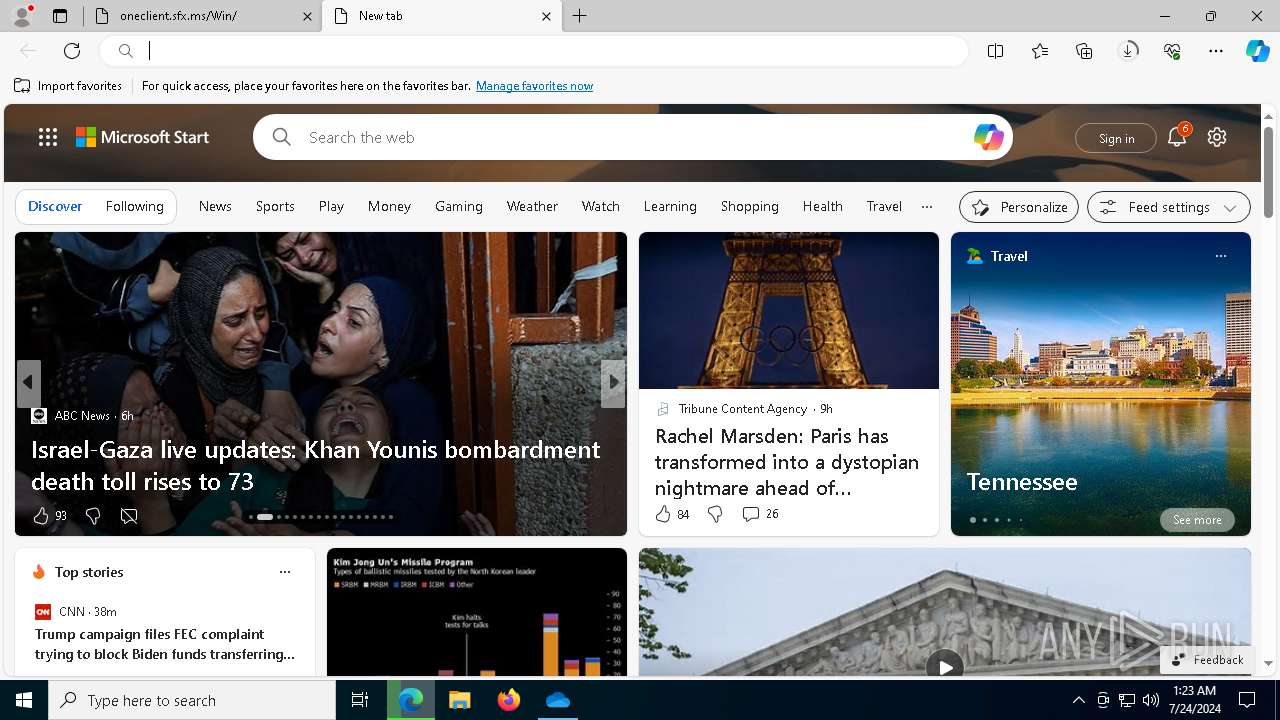The image size is (1280, 720).
Task: Open the Shopping category
Action: [x=750, y=206]
